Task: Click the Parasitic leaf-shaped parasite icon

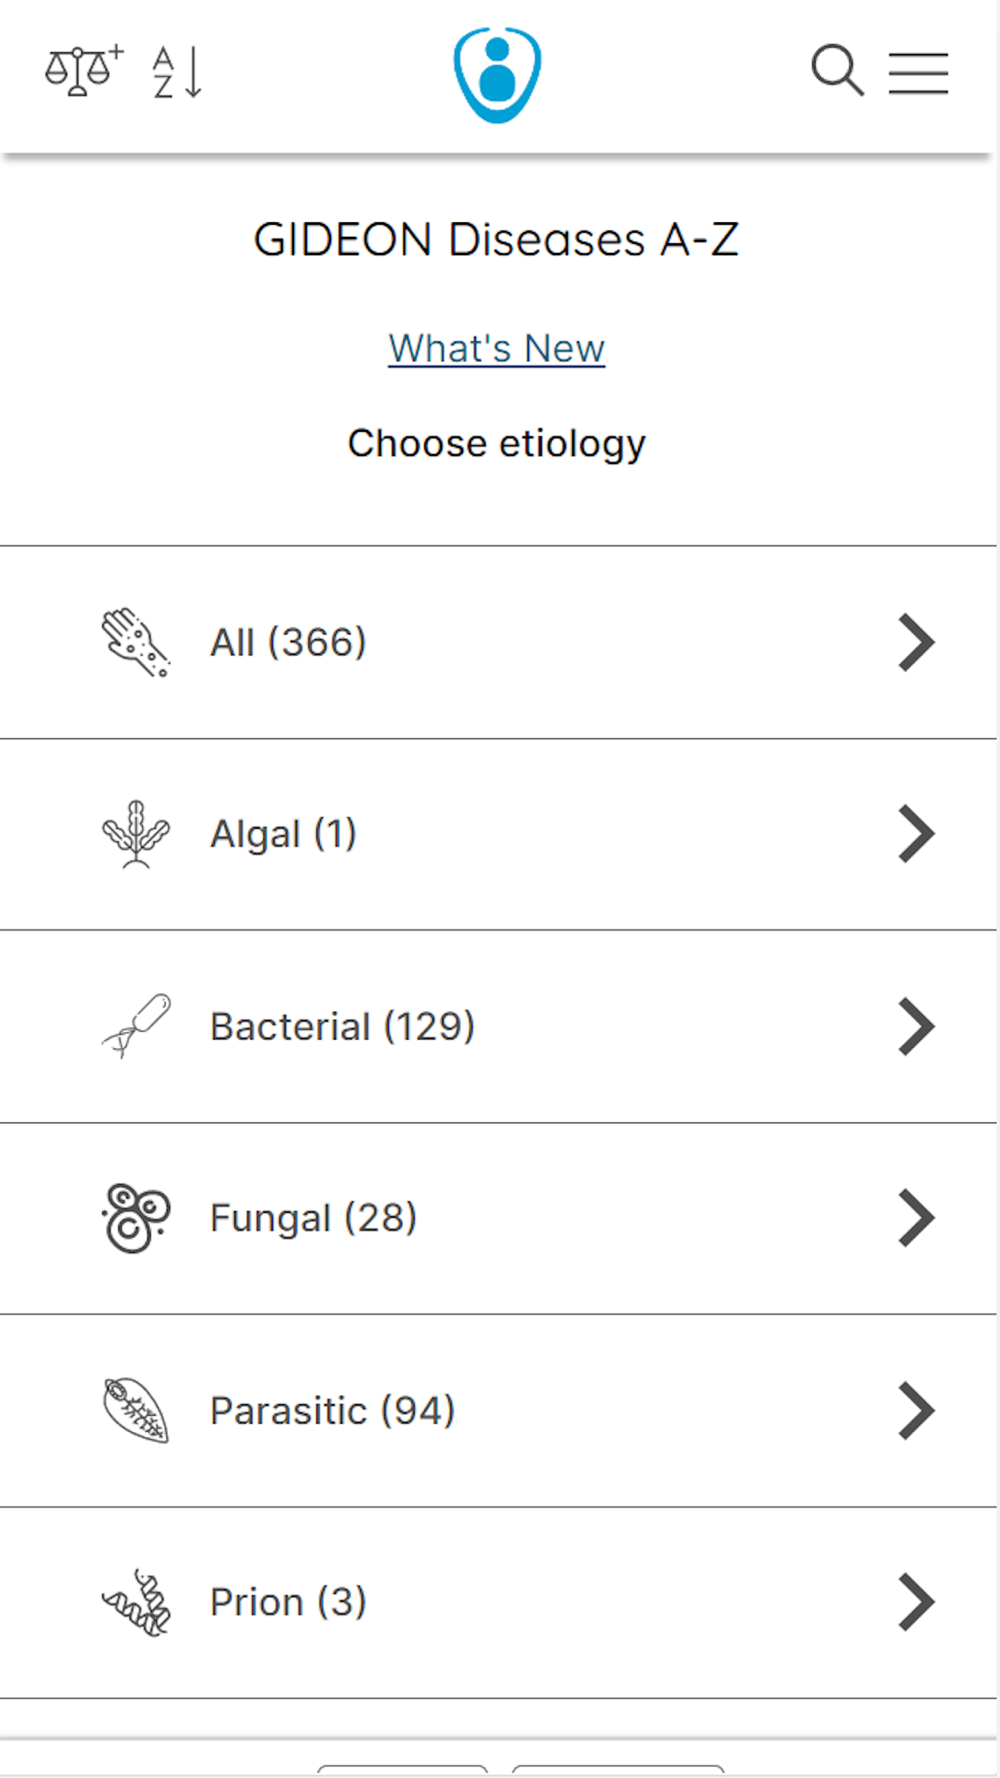Action: (x=136, y=1410)
